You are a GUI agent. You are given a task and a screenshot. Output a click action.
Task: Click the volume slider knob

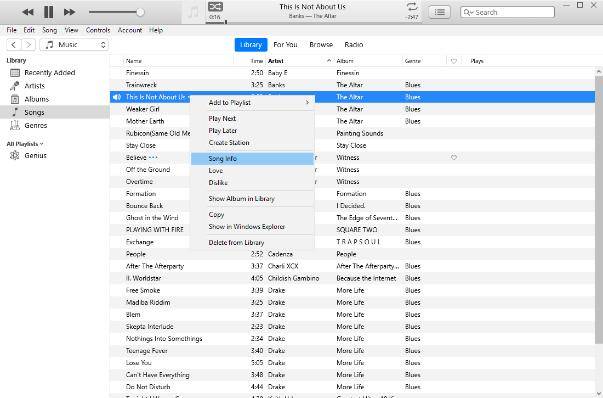coord(140,12)
